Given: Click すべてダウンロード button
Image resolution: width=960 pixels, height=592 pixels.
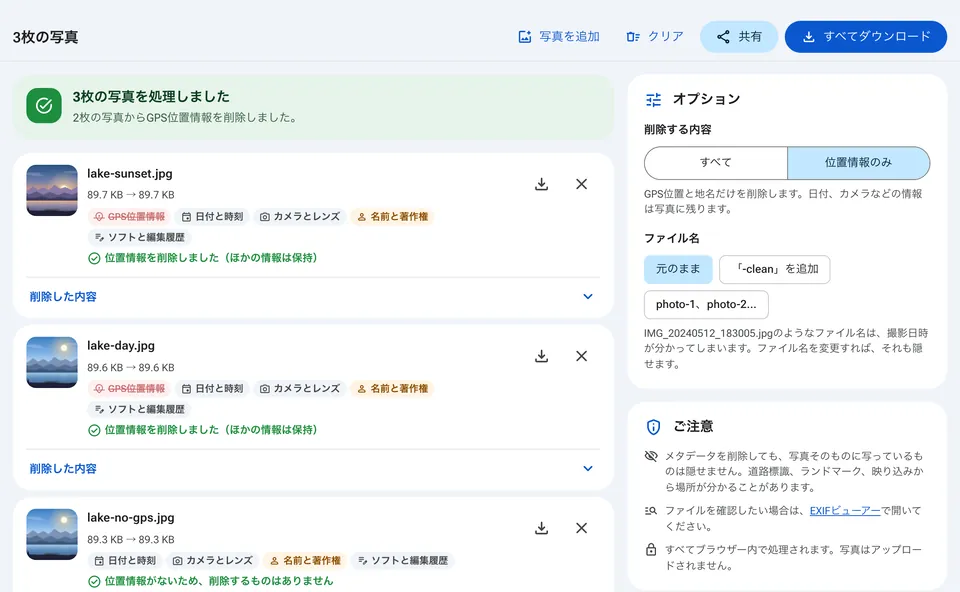Looking at the screenshot, I should pyautogui.click(x=866, y=37).
